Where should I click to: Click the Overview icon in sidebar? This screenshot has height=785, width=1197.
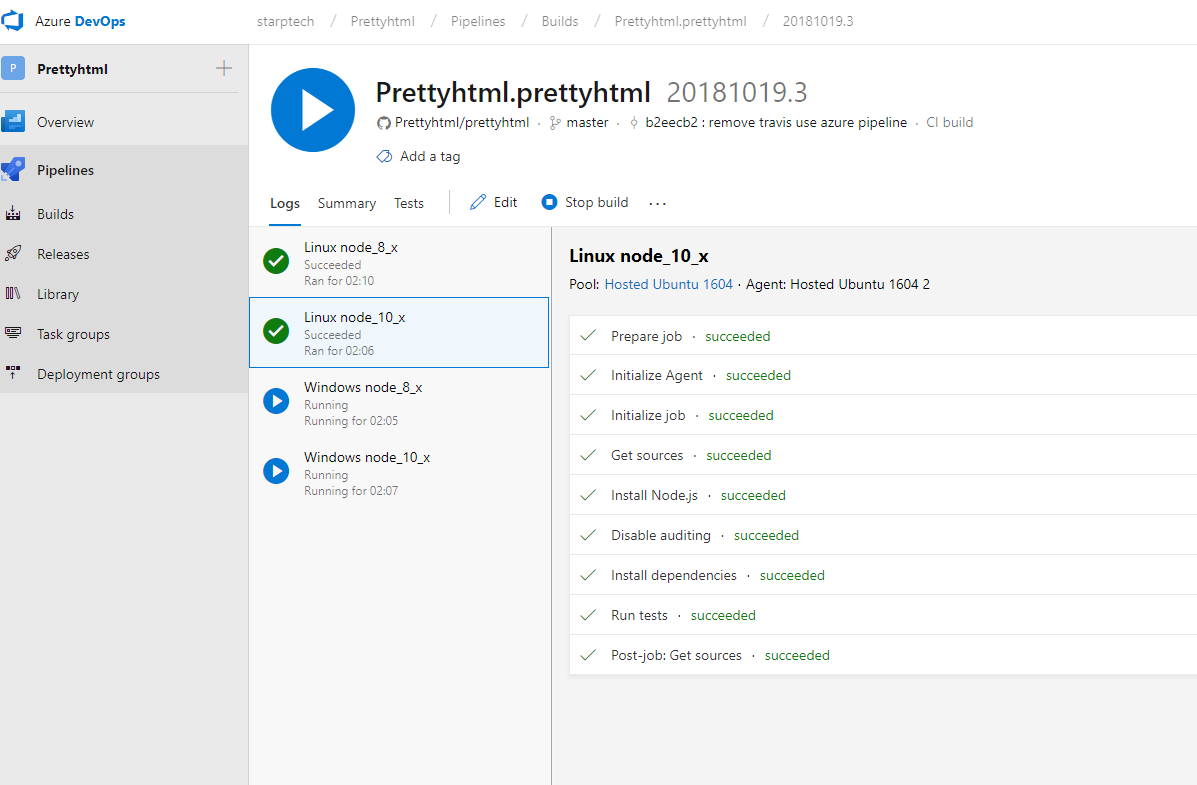tap(13, 121)
